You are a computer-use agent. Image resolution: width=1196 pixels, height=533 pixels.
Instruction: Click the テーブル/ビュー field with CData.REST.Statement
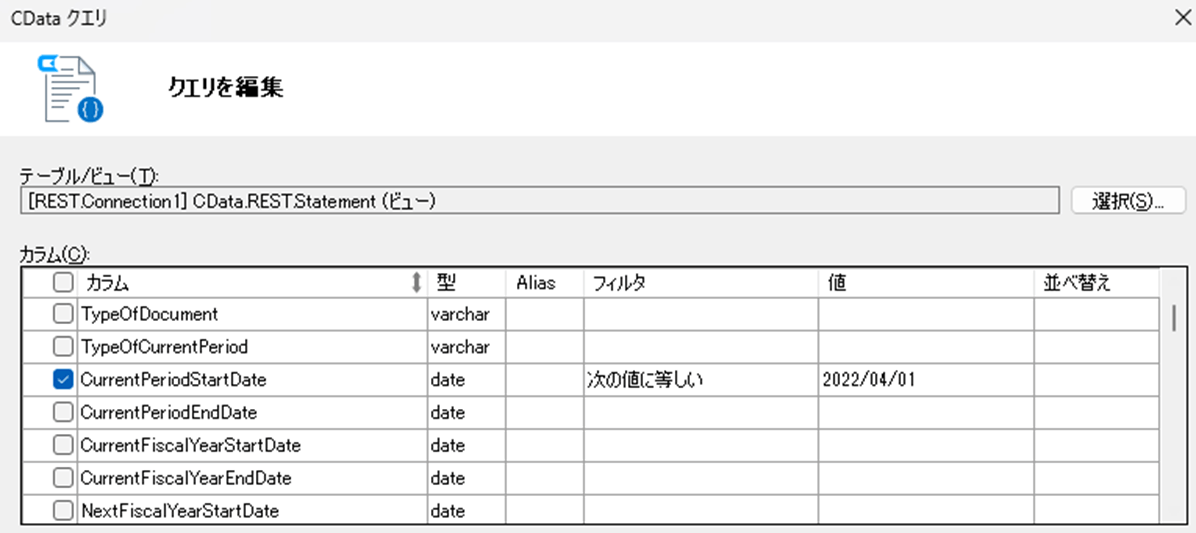(x=539, y=201)
